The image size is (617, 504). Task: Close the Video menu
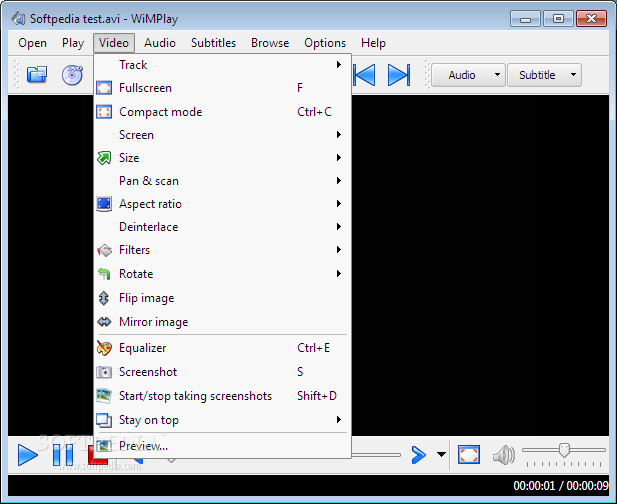click(x=114, y=43)
